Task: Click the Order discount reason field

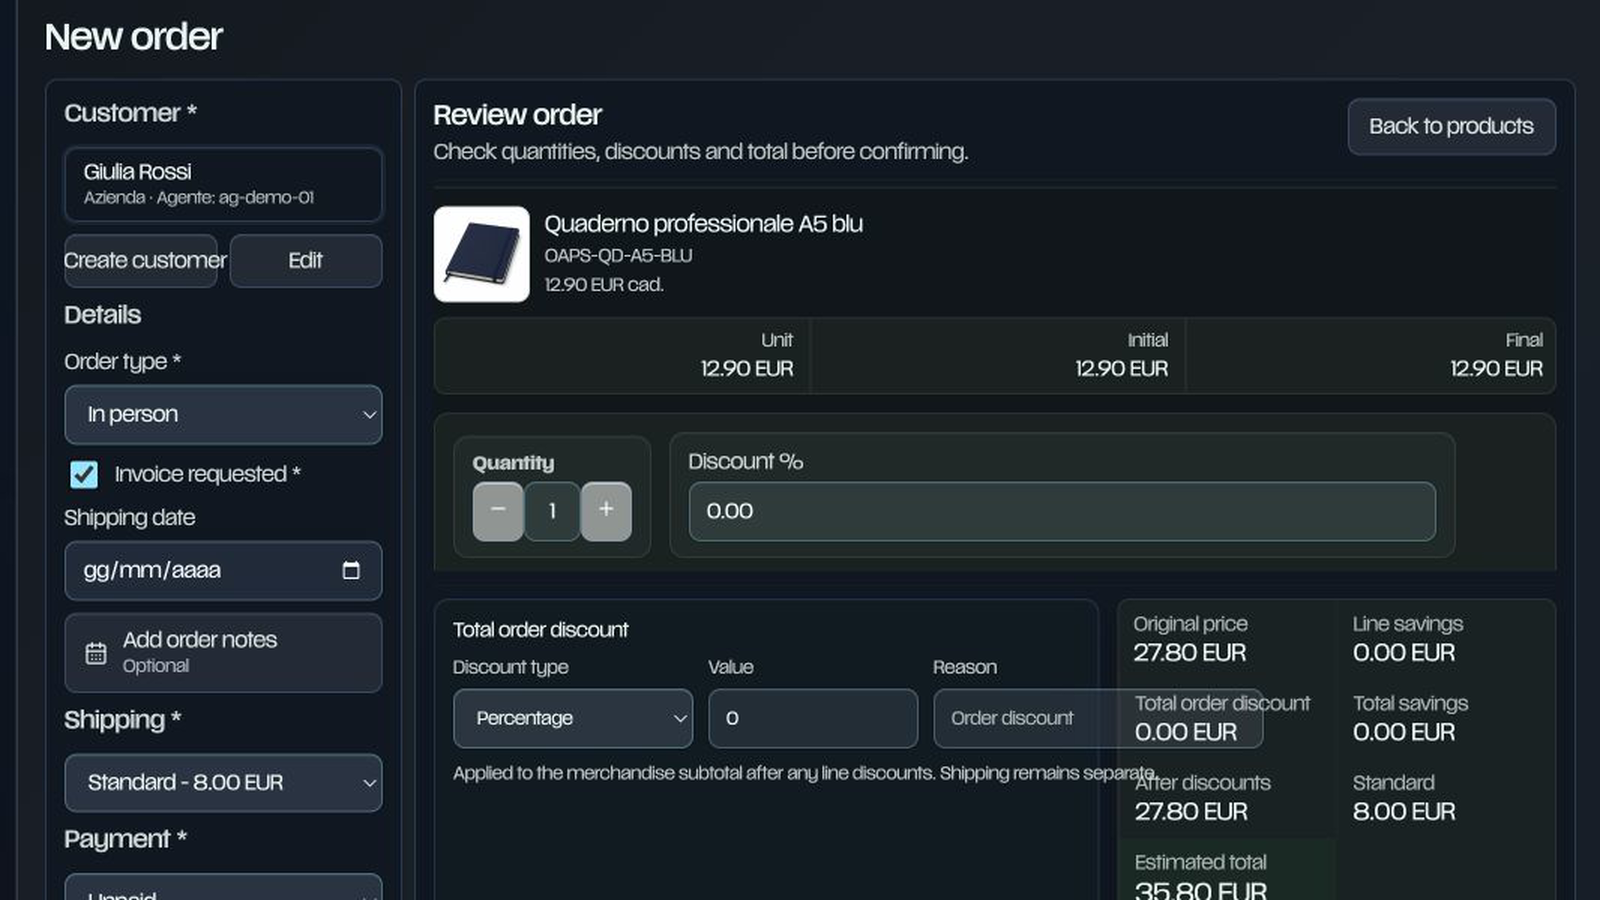Action: 1098,718
